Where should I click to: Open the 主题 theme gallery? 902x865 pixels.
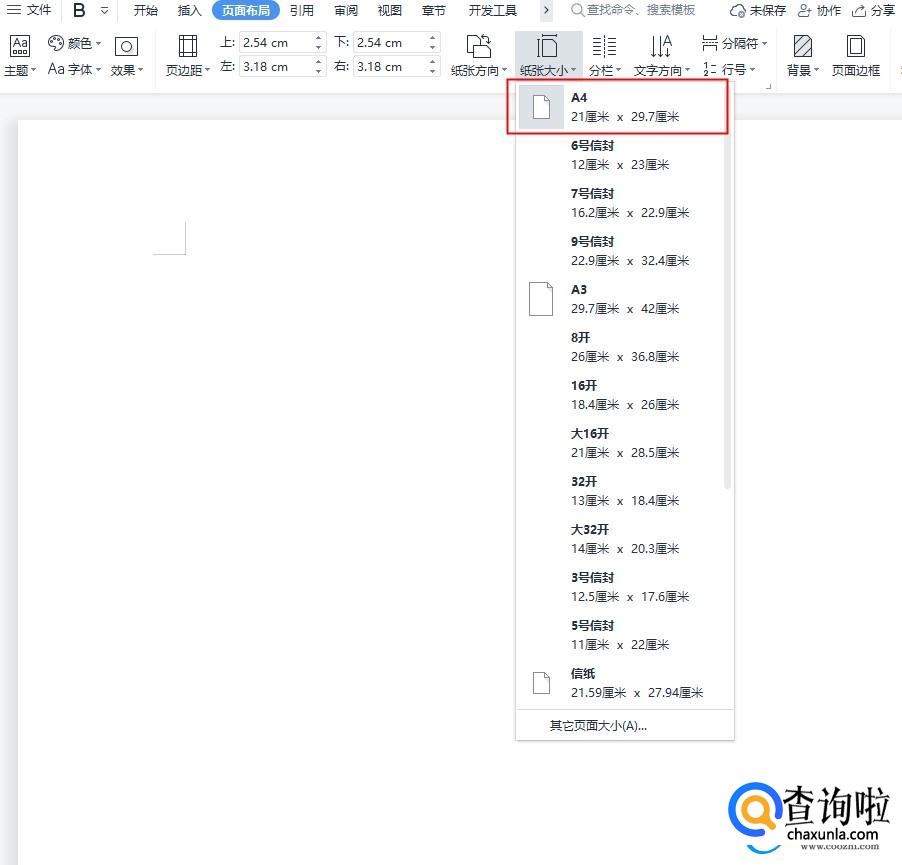(20, 56)
